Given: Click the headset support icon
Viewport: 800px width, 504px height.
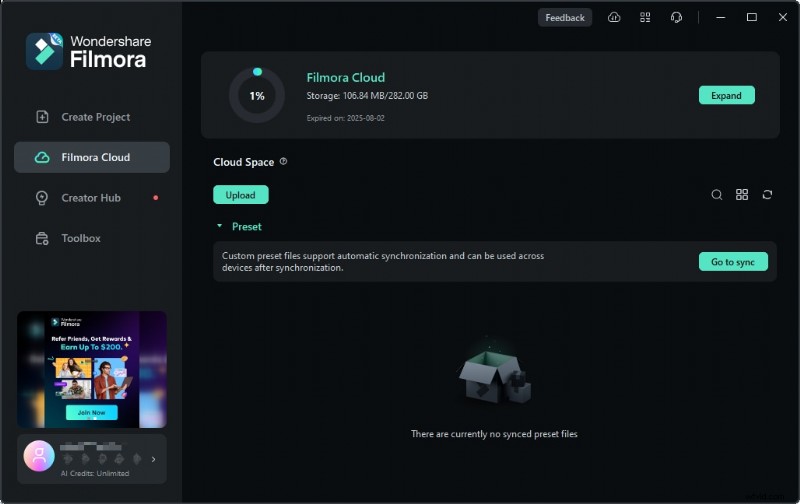Looking at the screenshot, I should point(677,17).
